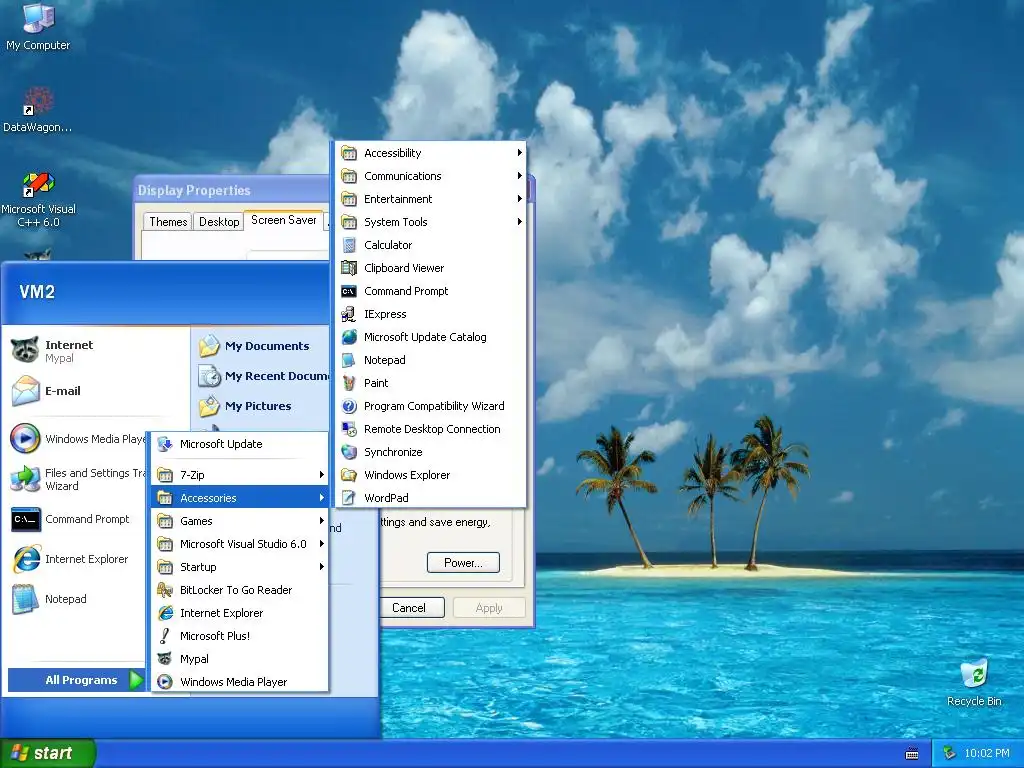Open E-mail from the Start menu
Viewport: 1024px width, 768px height.
coord(96,391)
